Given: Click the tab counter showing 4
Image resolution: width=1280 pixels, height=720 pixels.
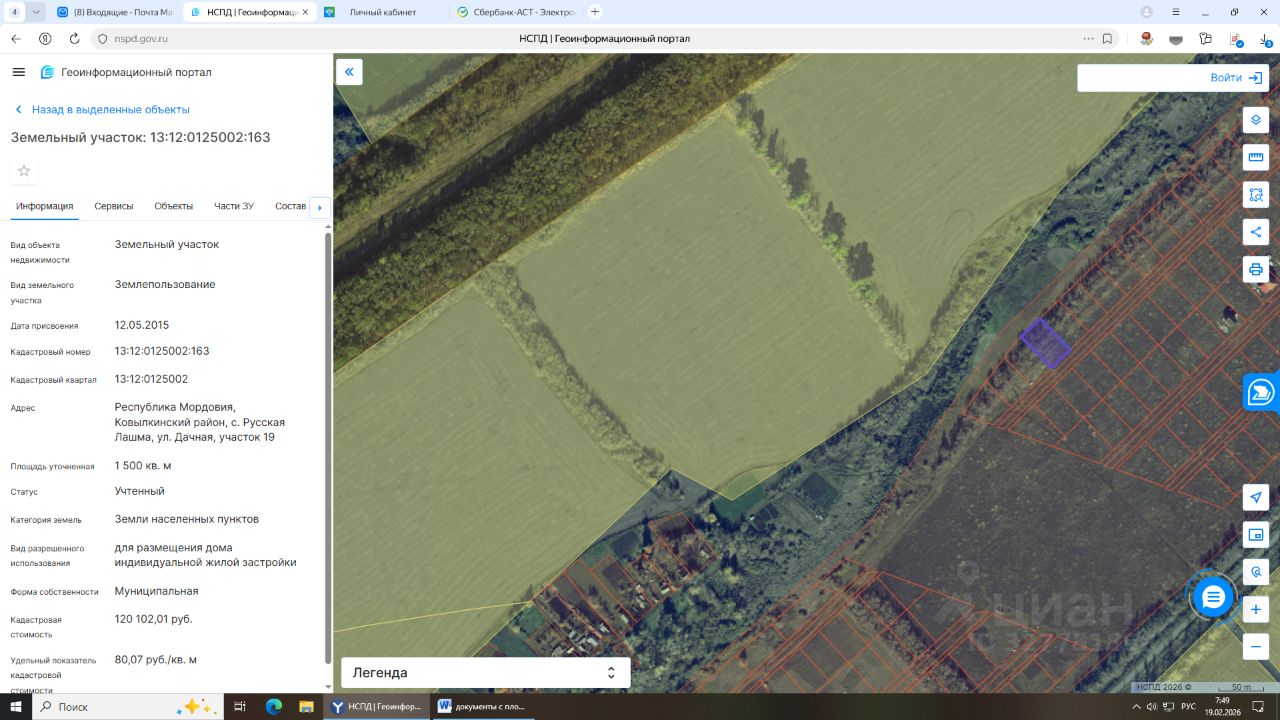Looking at the screenshot, I should pos(14,12).
